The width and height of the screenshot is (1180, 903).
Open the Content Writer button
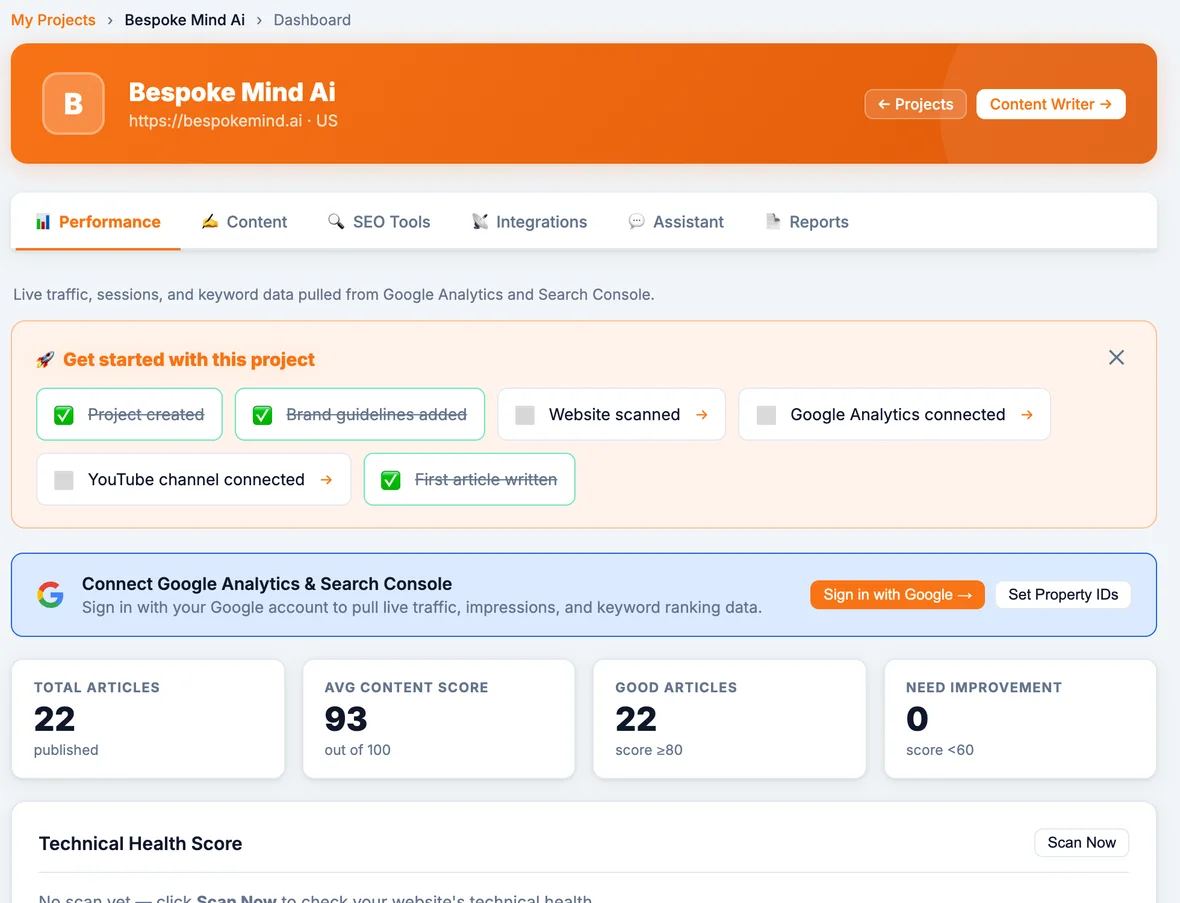pos(1051,104)
